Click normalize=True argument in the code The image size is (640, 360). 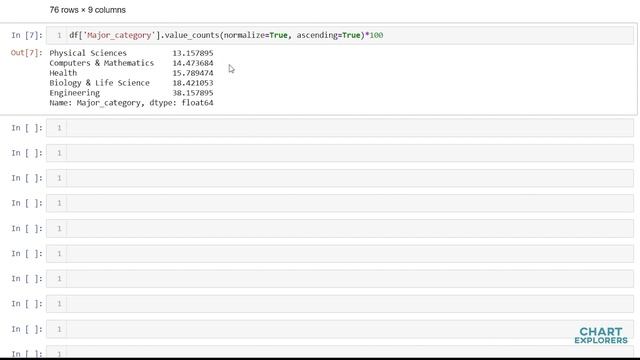[x=256, y=36]
